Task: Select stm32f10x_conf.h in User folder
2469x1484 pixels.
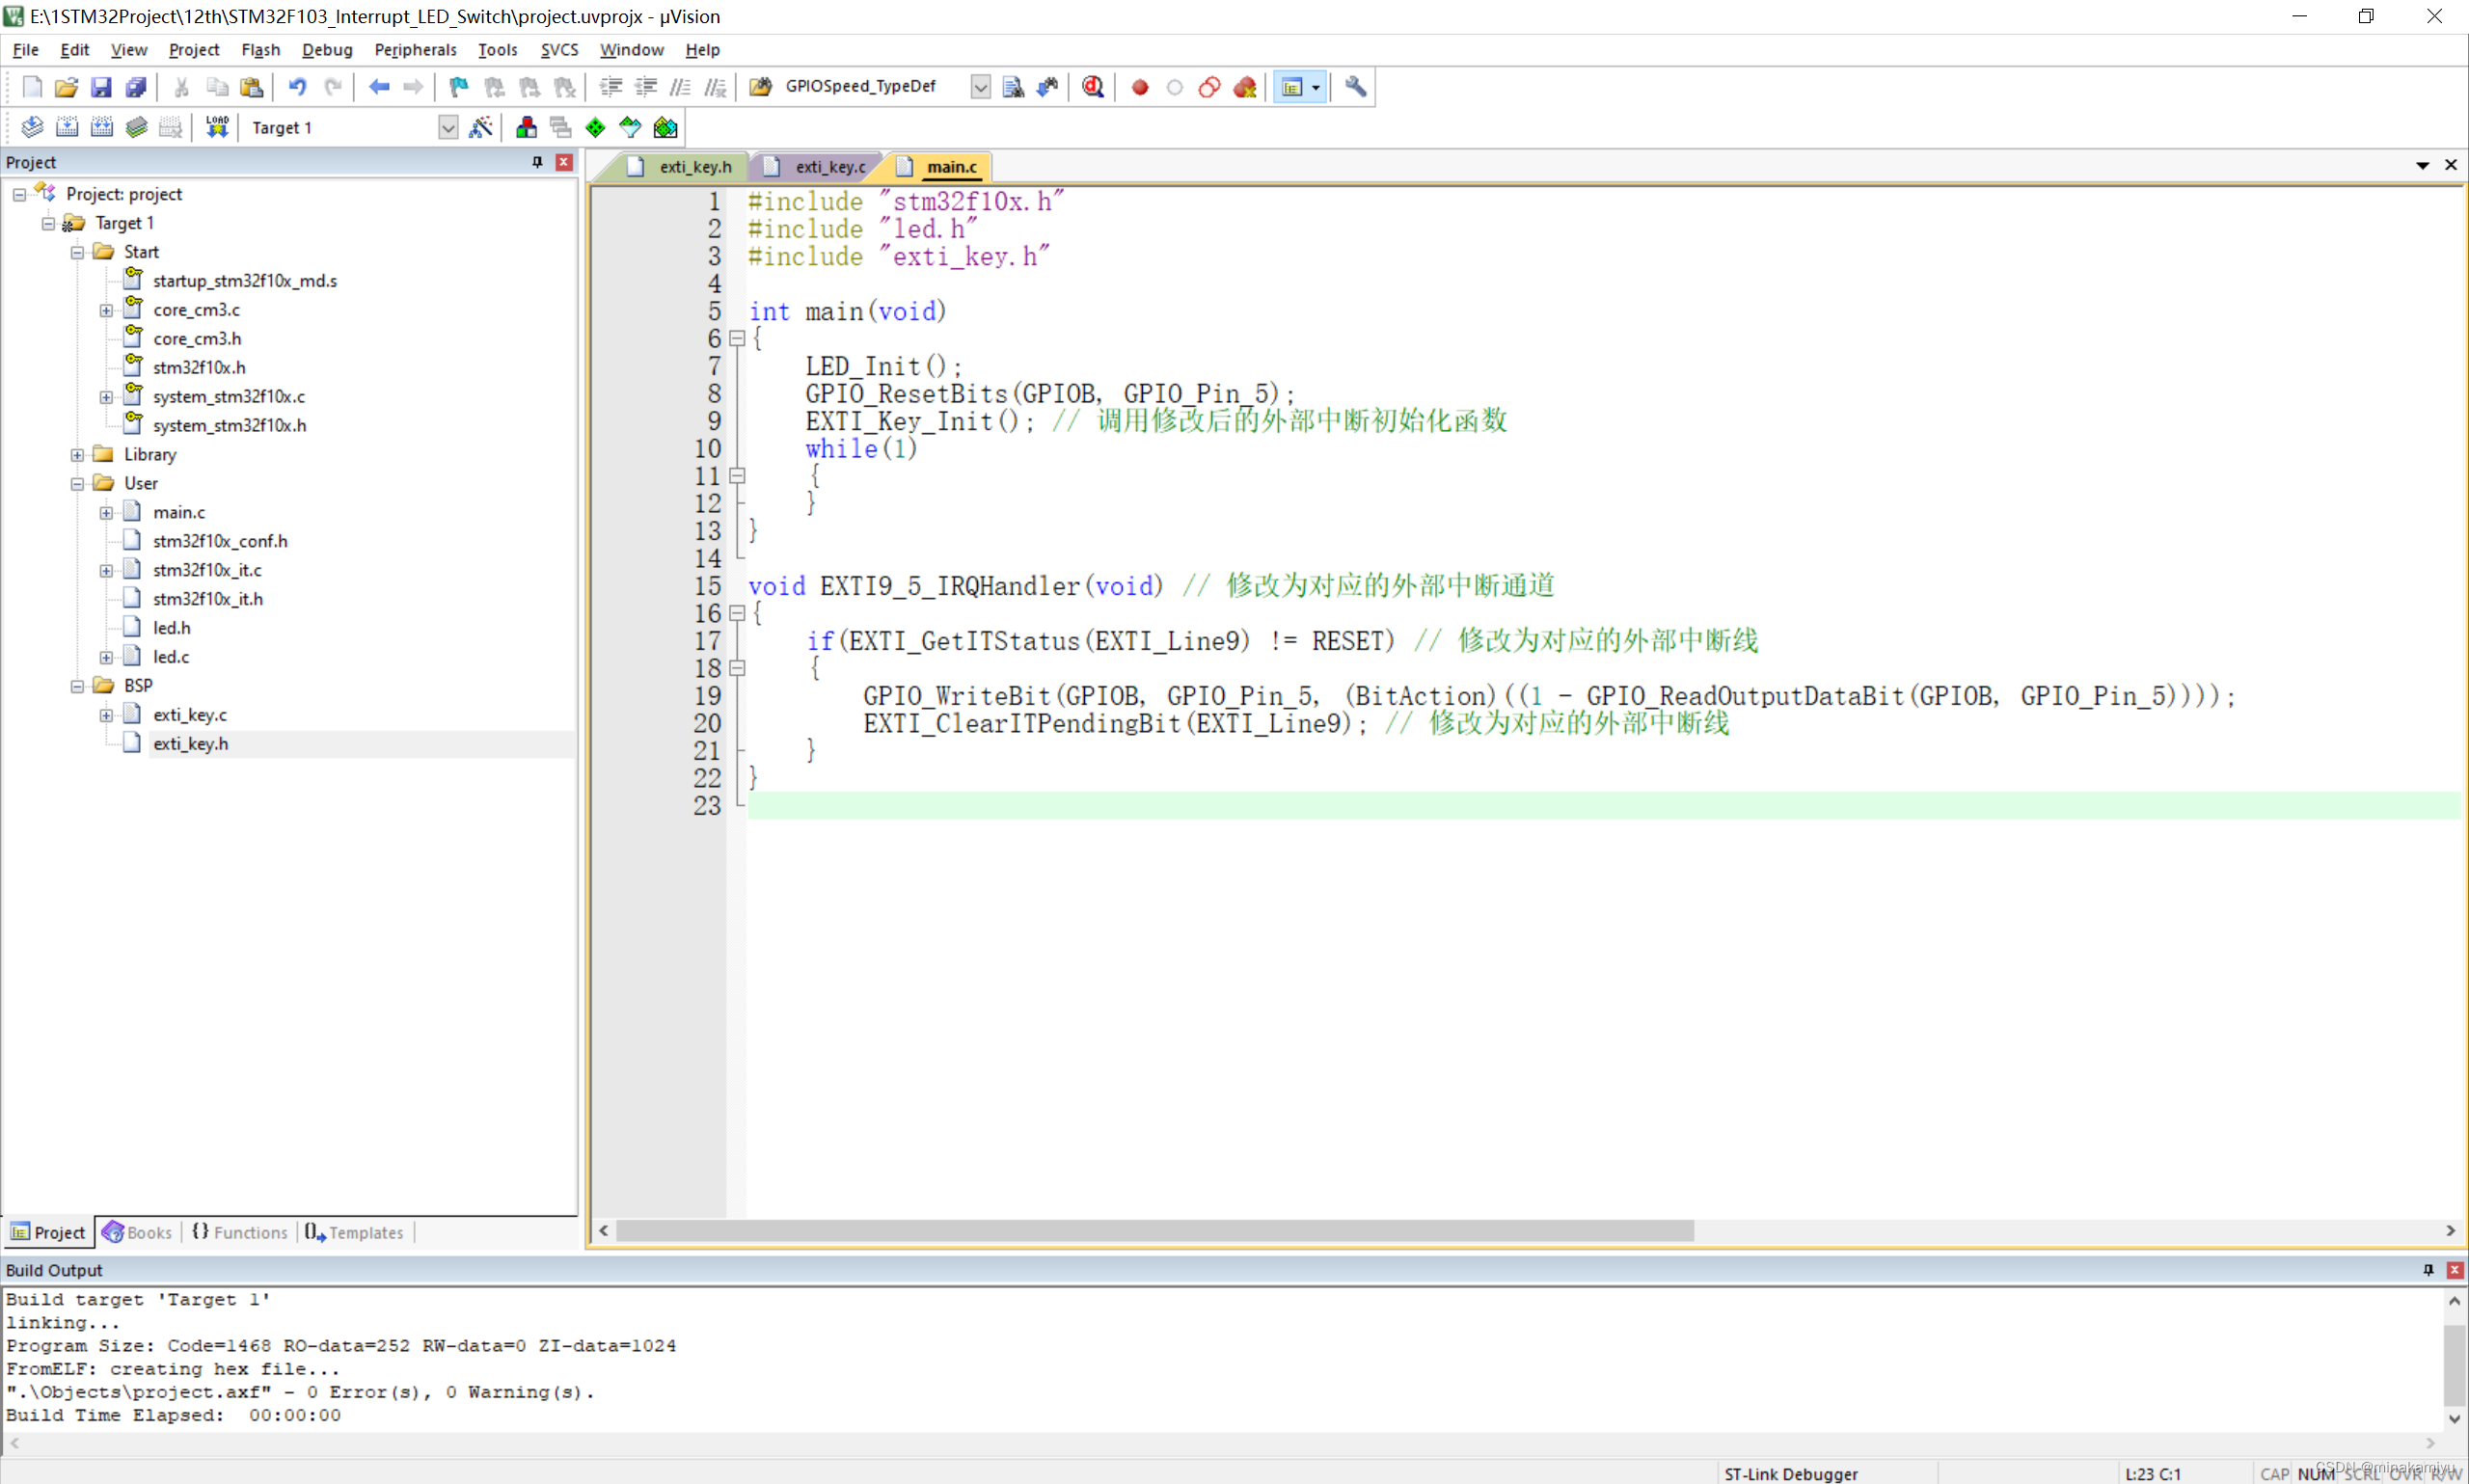Action: click(x=220, y=541)
